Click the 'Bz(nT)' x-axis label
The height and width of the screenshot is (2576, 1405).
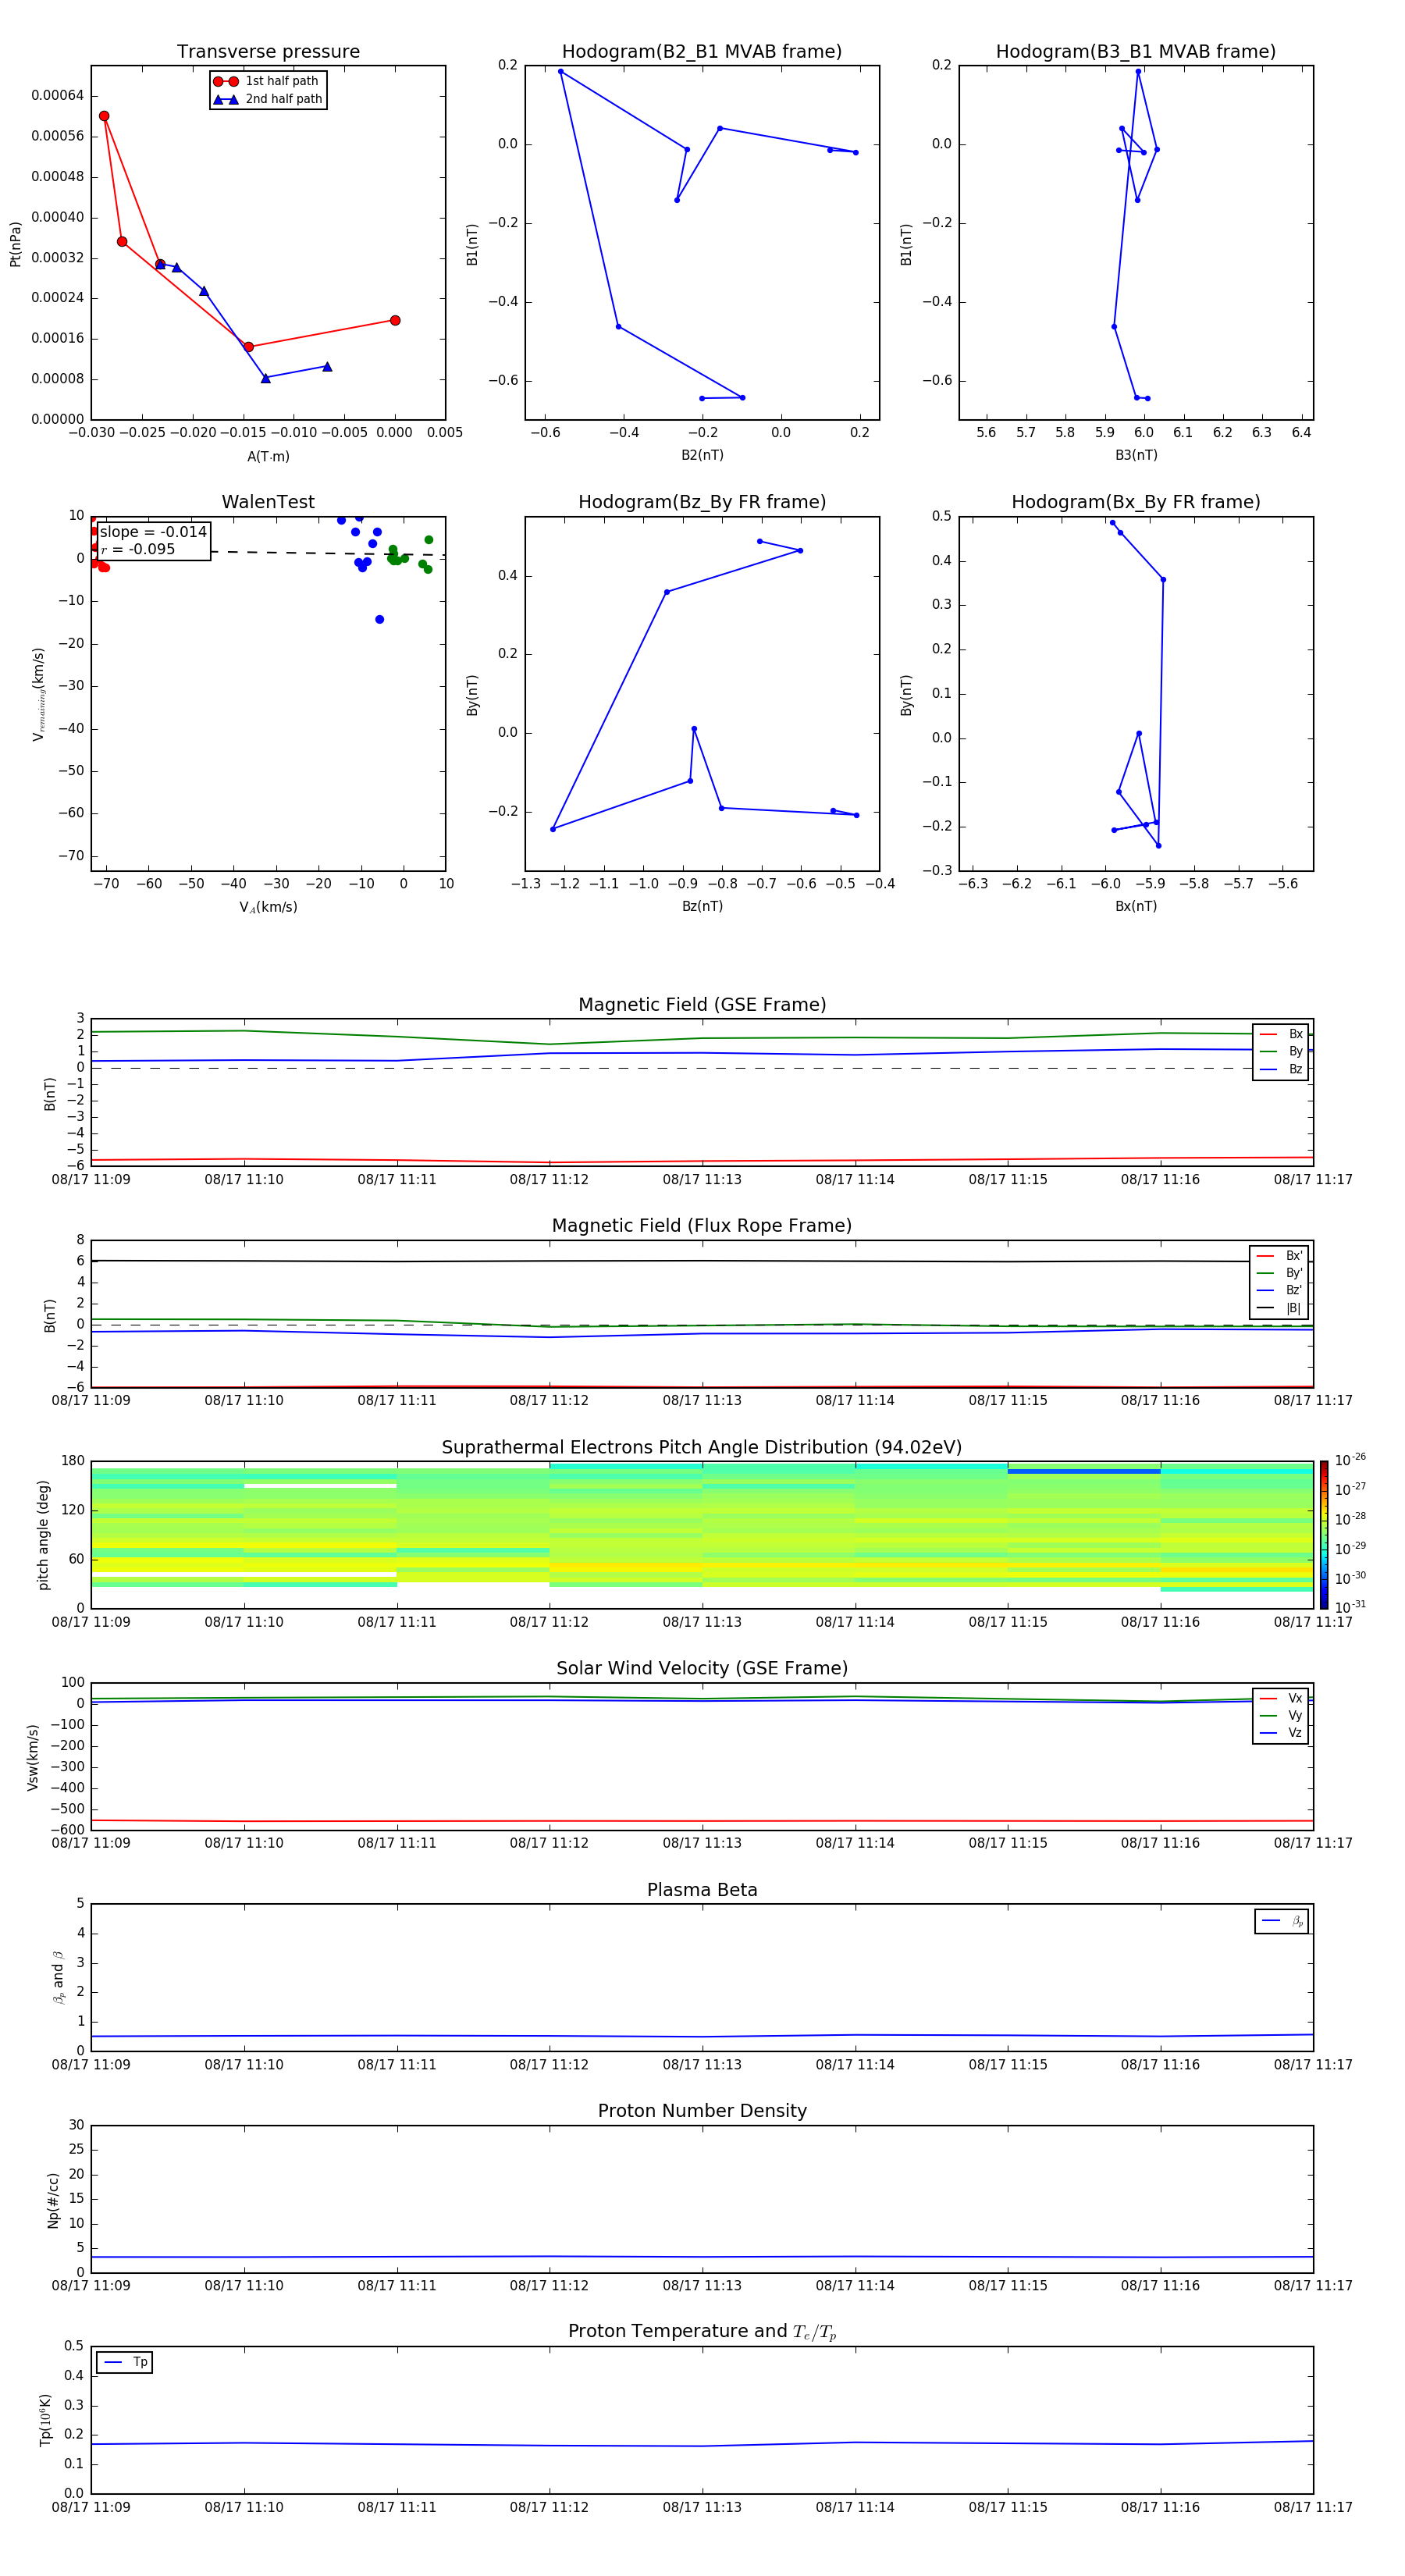[702, 906]
